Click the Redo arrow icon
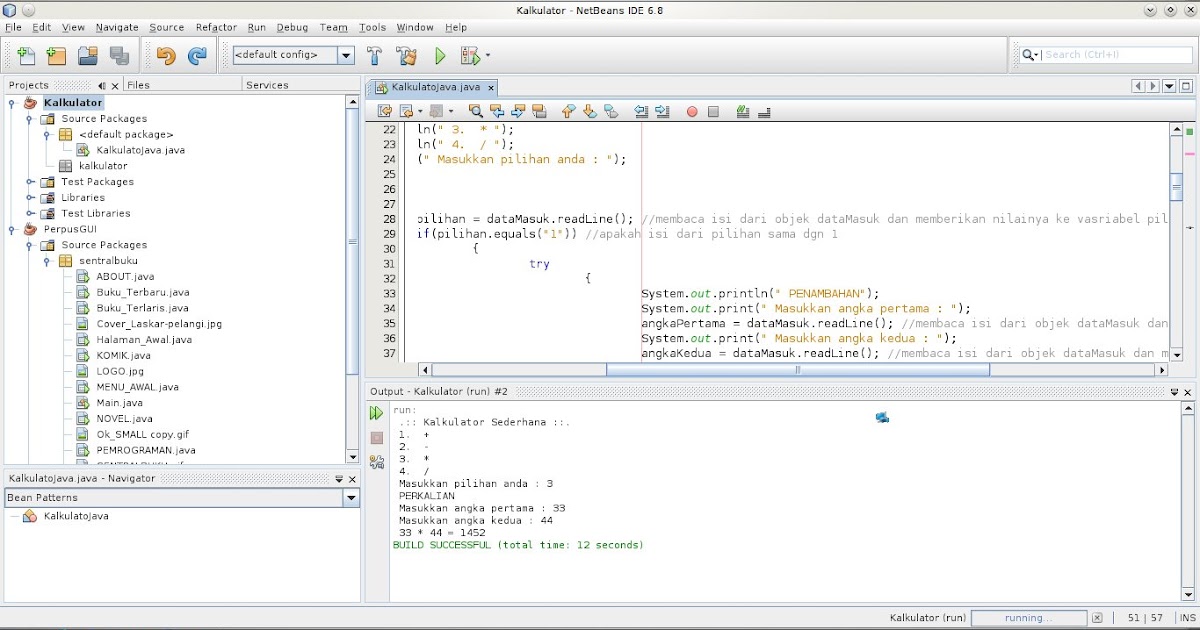Image resolution: width=1200 pixels, height=630 pixels. click(197, 56)
